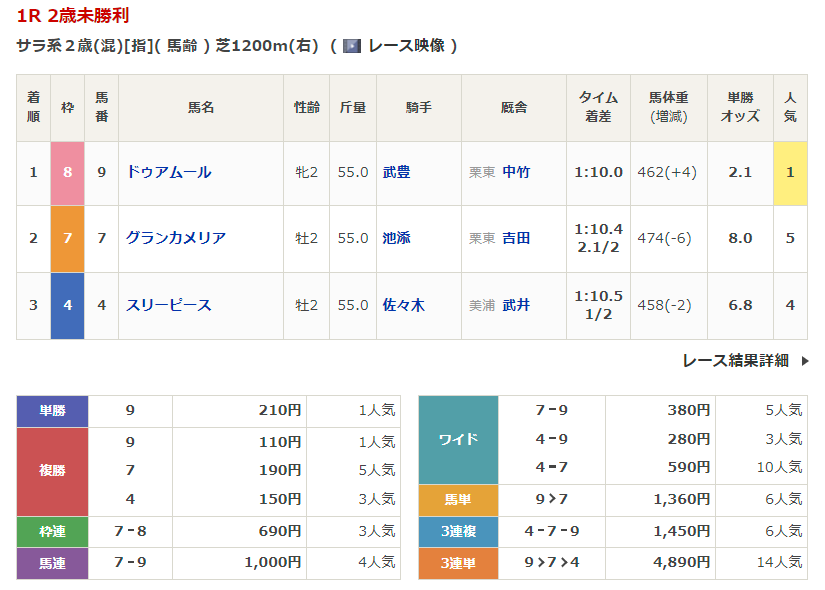Image resolution: width=825 pixels, height=590 pixels.
Task: View jockey 池添 page
Action: coord(396,238)
